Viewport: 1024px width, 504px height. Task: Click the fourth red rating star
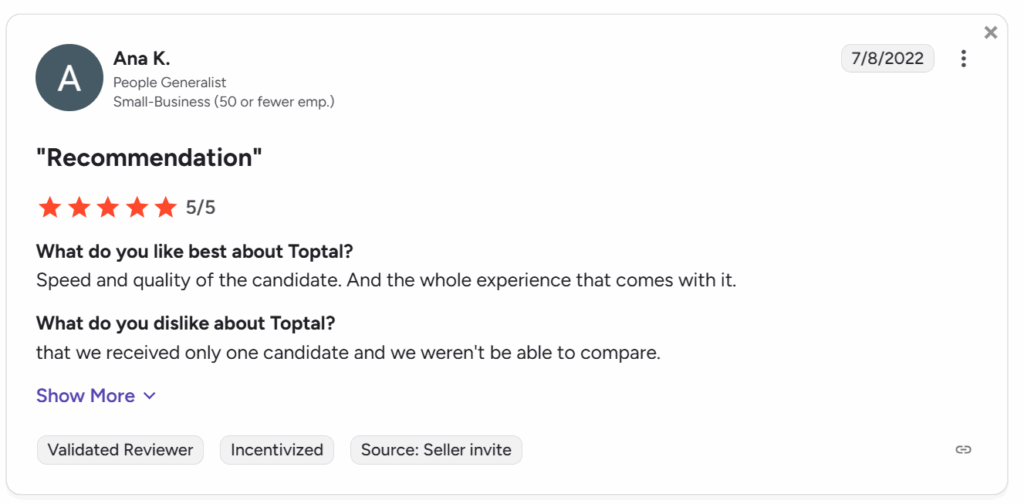(137, 208)
